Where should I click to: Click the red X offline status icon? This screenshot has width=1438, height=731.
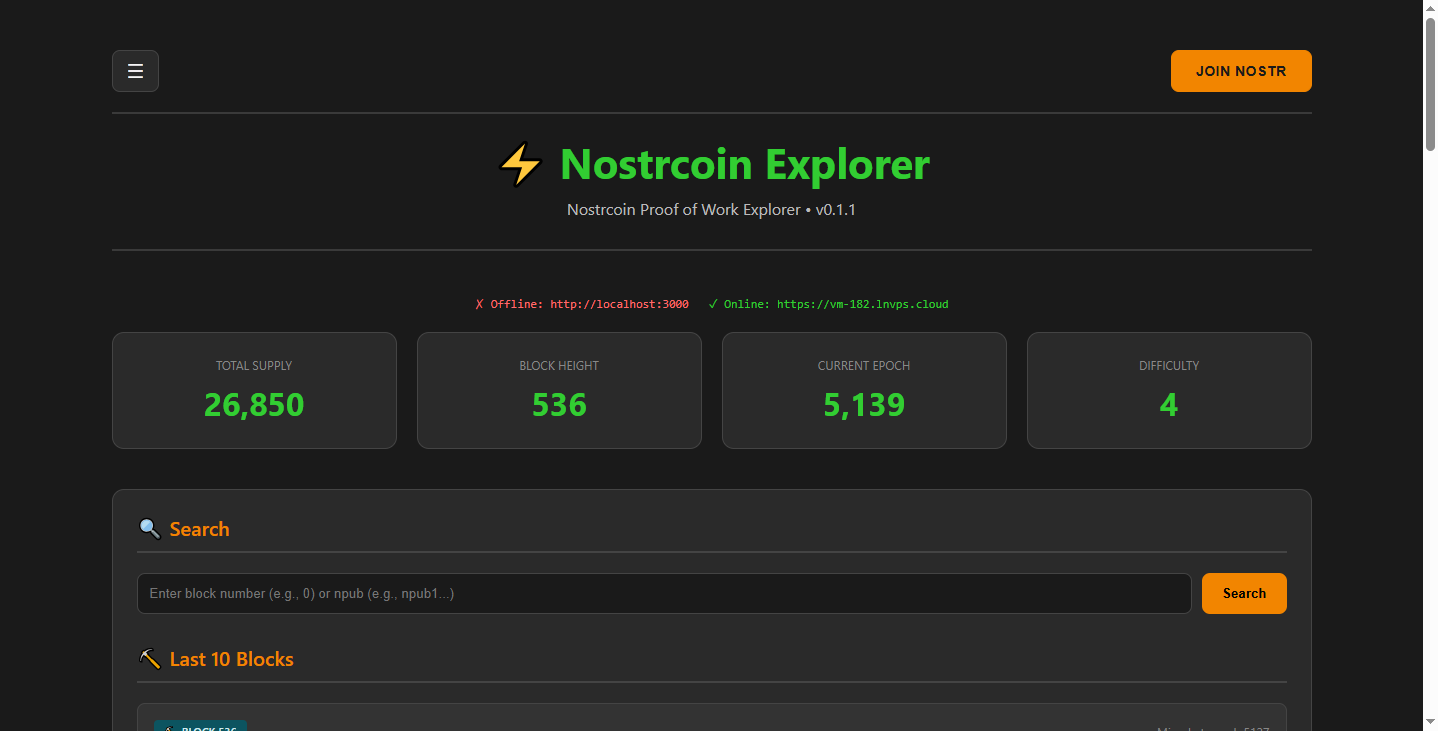pyautogui.click(x=479, y=304)
